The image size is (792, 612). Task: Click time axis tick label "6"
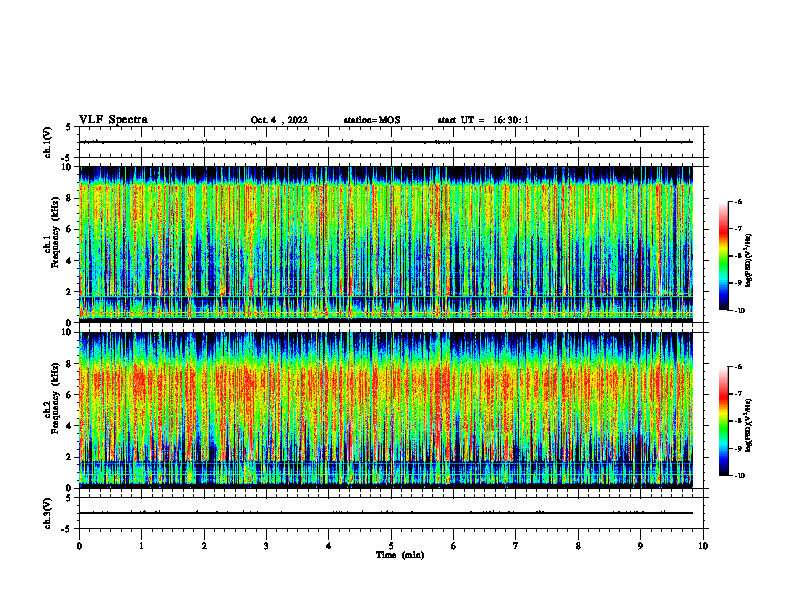453,546
